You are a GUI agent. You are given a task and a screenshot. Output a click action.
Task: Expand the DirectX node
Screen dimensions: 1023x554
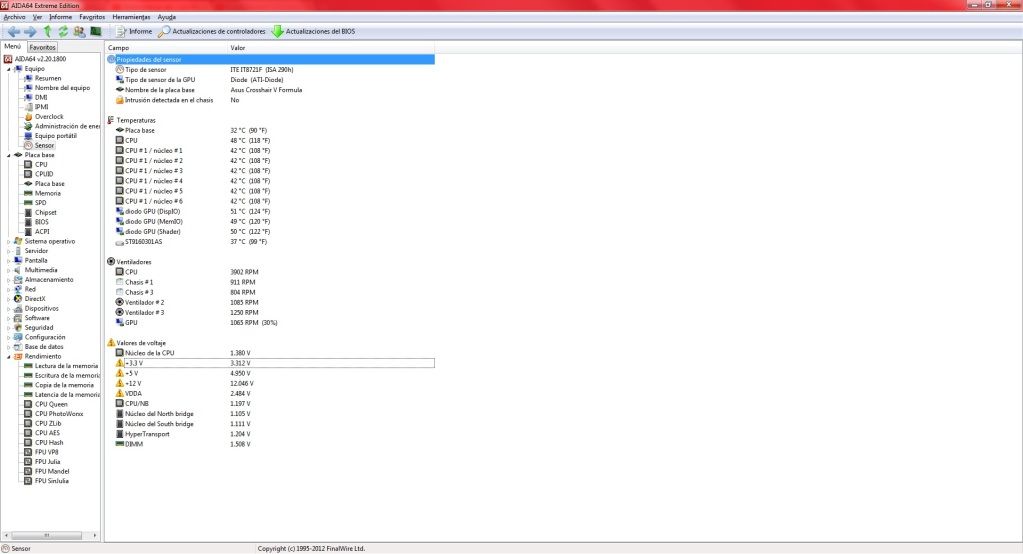coord(8,299)
